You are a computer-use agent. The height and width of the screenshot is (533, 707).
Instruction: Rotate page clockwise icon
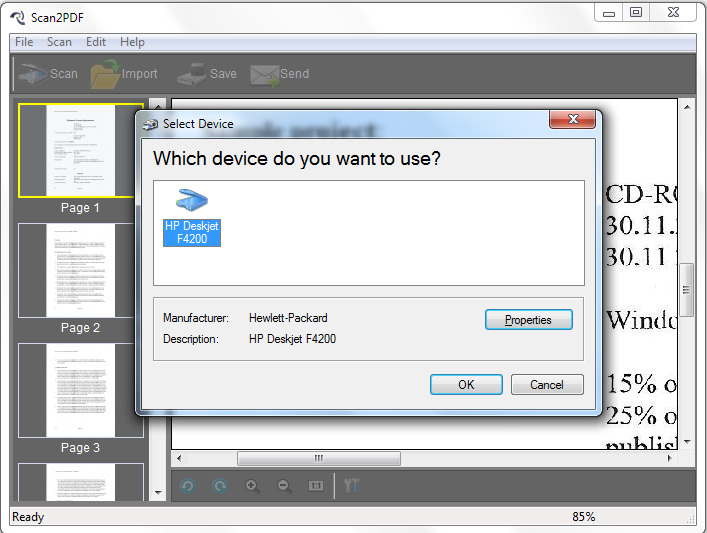[x=220, y=486]
